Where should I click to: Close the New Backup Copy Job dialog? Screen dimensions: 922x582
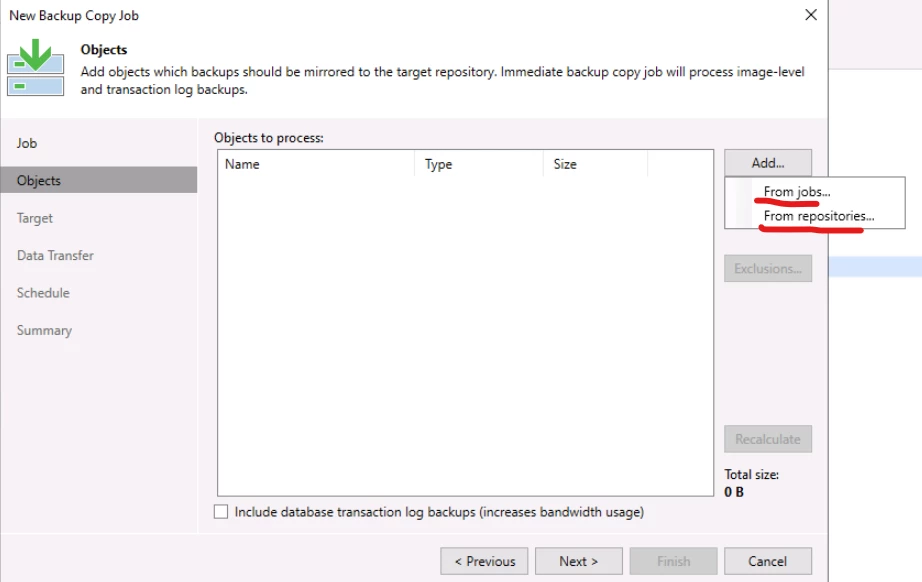pyautogui.click(x=811, y=15)
